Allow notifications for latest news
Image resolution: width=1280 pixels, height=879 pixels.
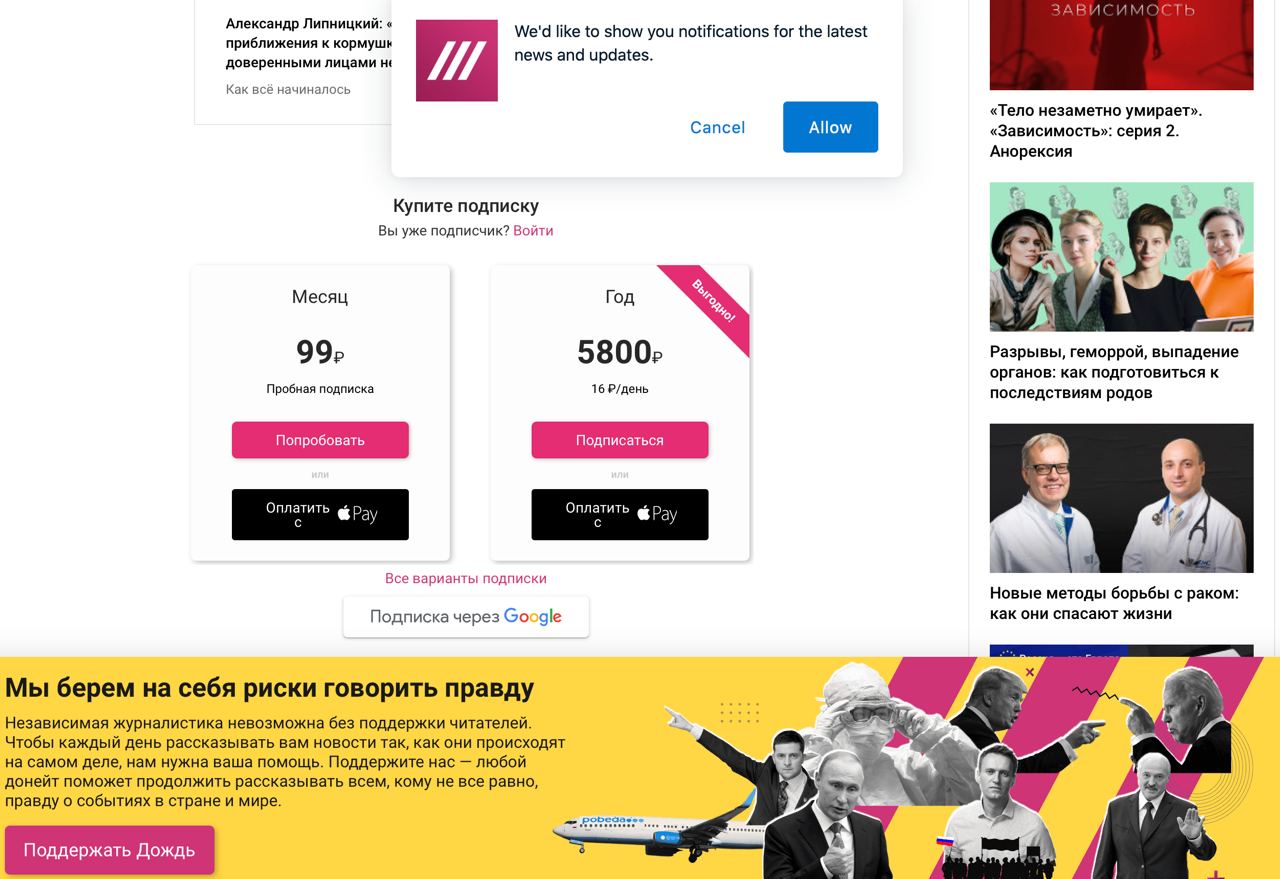[x=830, y=127]
